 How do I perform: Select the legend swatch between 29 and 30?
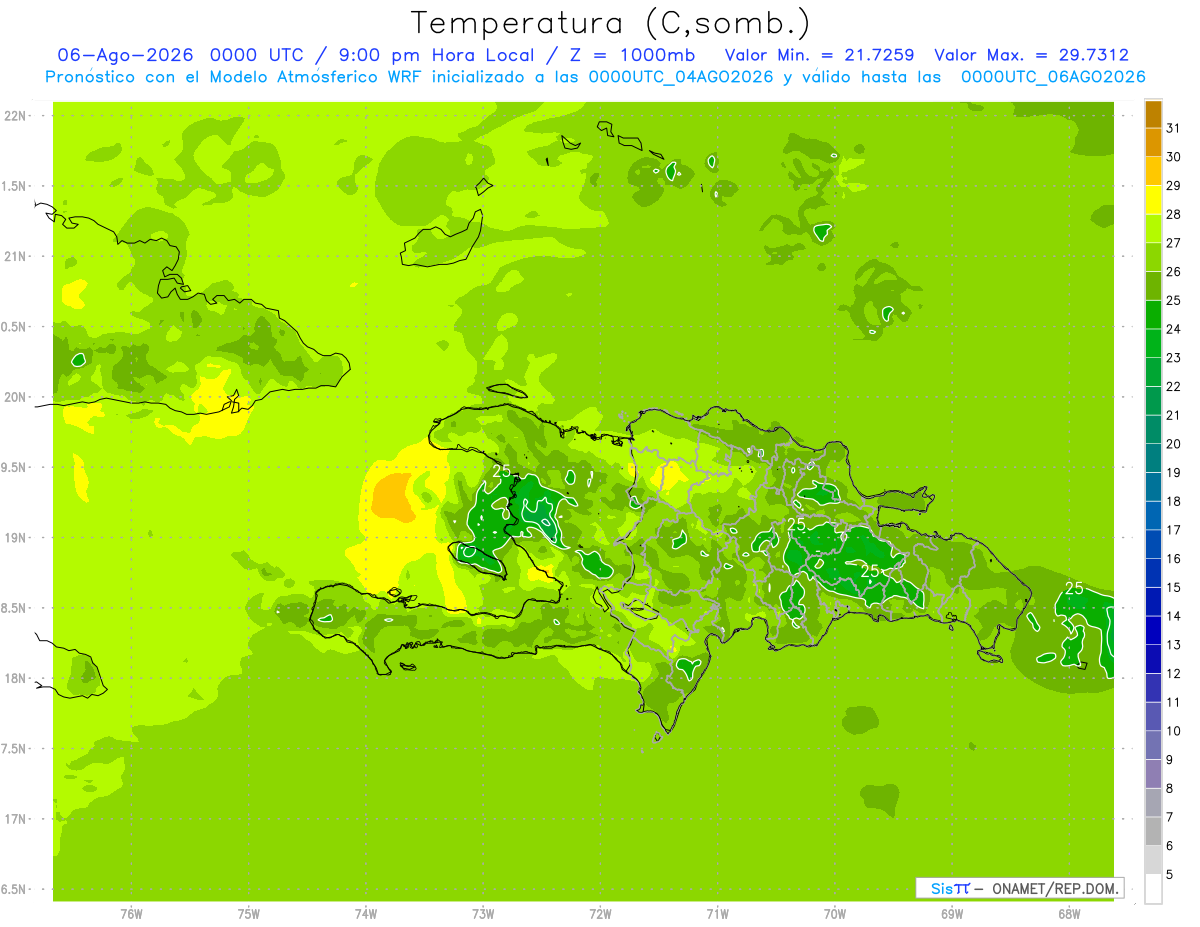(1153, 171)
